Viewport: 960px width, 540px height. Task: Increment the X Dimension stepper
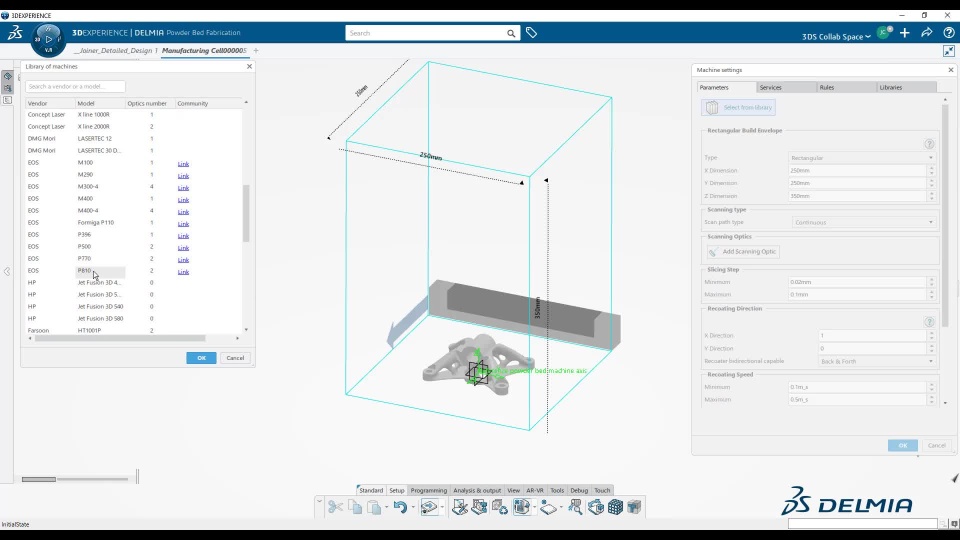tap(932, 168)
